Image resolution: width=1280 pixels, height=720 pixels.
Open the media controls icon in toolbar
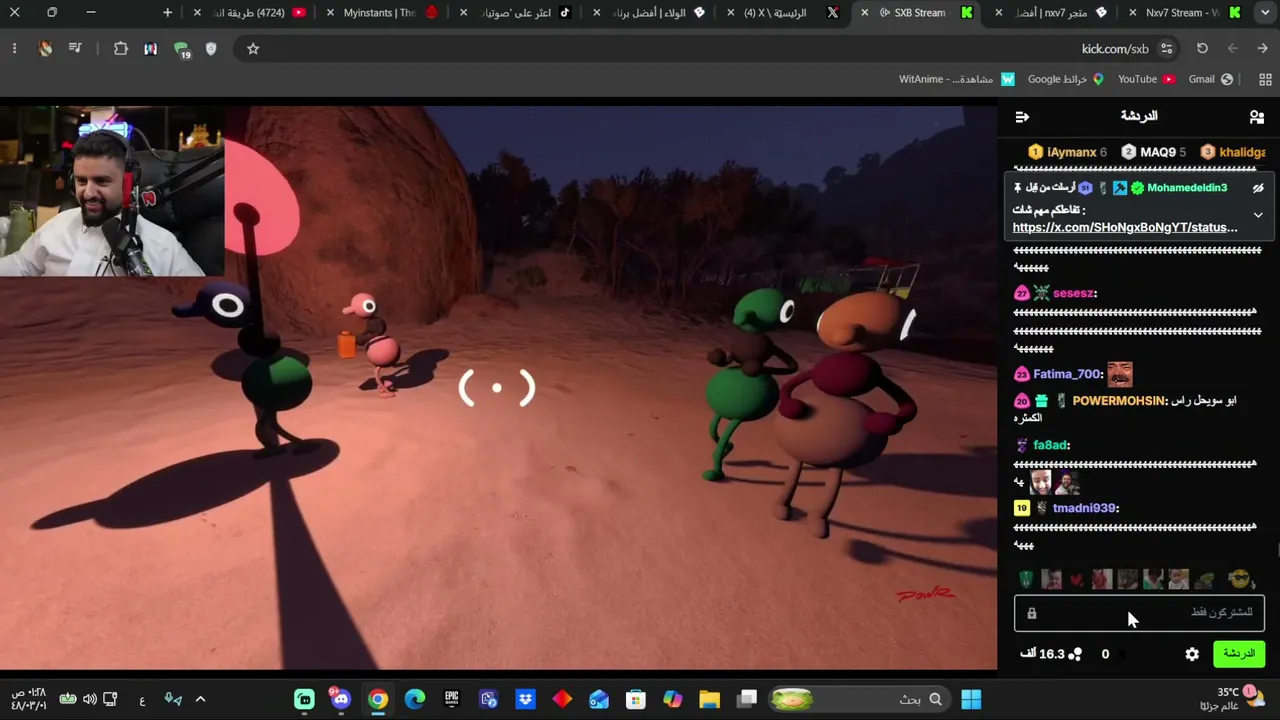click(75, 49)
